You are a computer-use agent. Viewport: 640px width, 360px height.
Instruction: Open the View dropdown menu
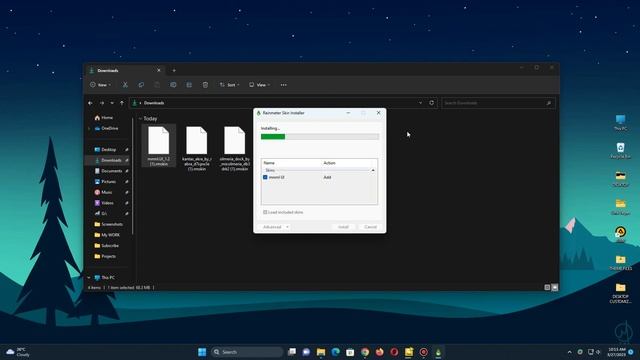point(260,85)
